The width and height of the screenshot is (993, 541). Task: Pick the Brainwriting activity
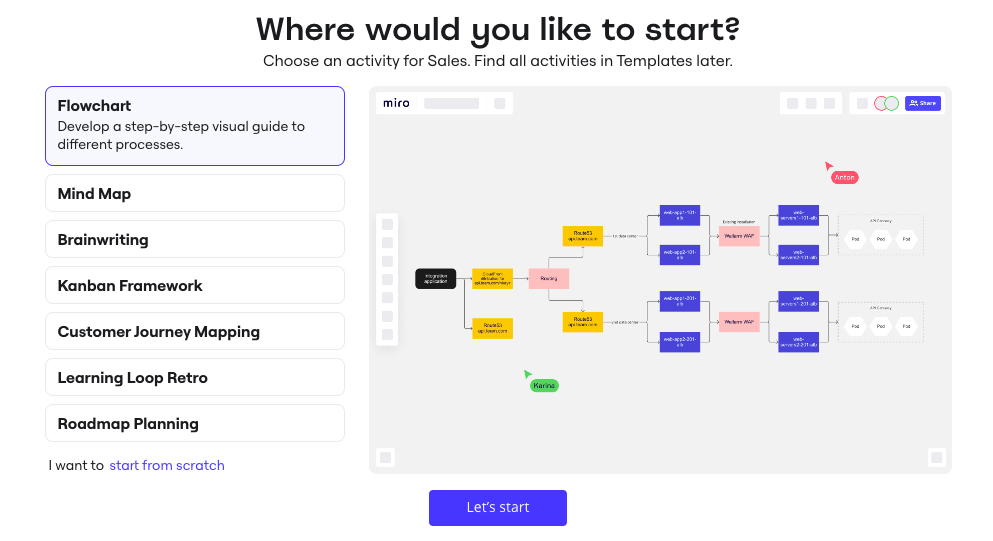(195, 240)
